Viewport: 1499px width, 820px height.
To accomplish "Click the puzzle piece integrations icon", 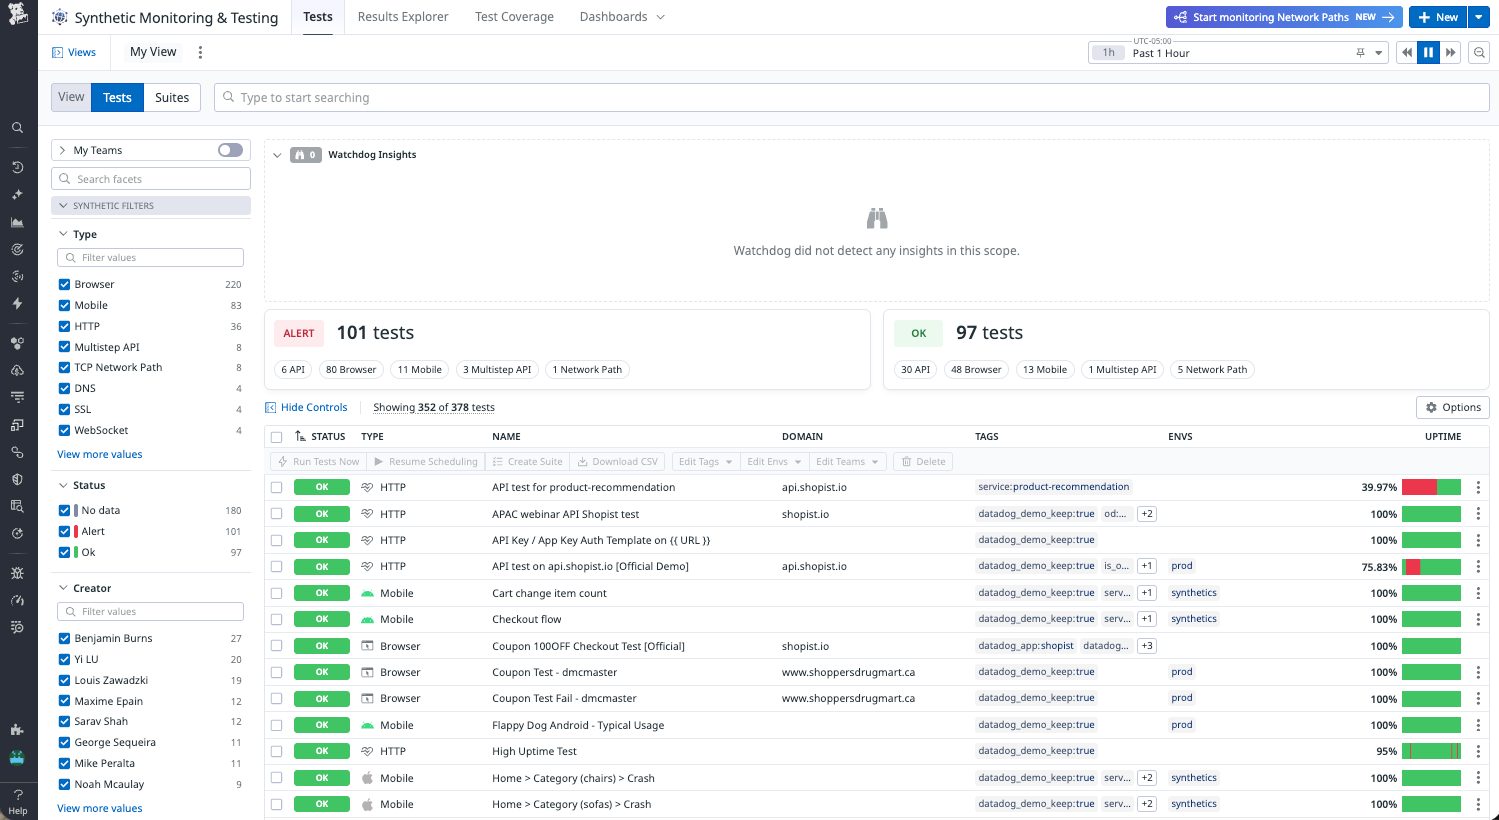I will click(17, 730).
